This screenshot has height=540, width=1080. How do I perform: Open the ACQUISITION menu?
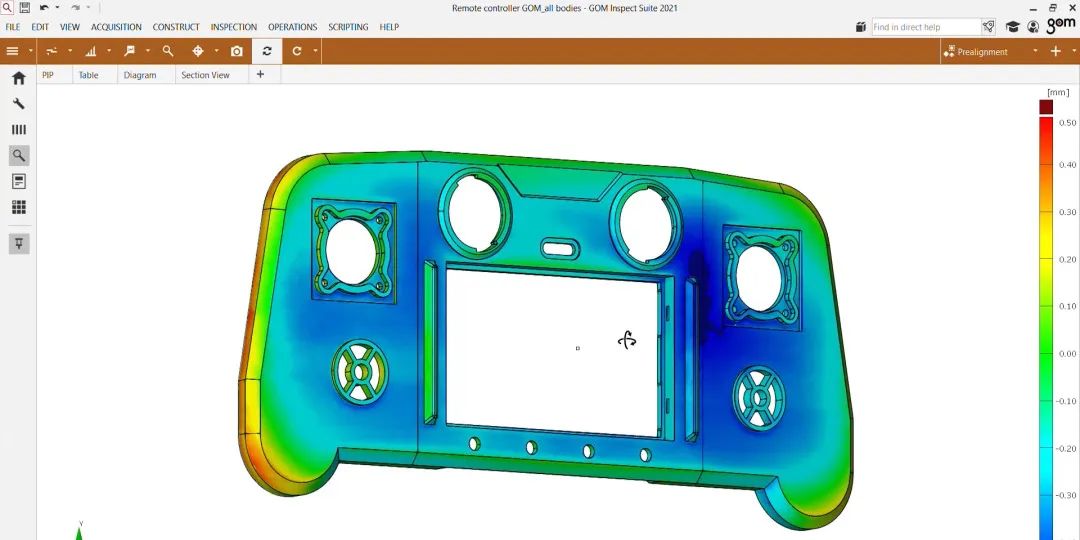tap(116, 27)
